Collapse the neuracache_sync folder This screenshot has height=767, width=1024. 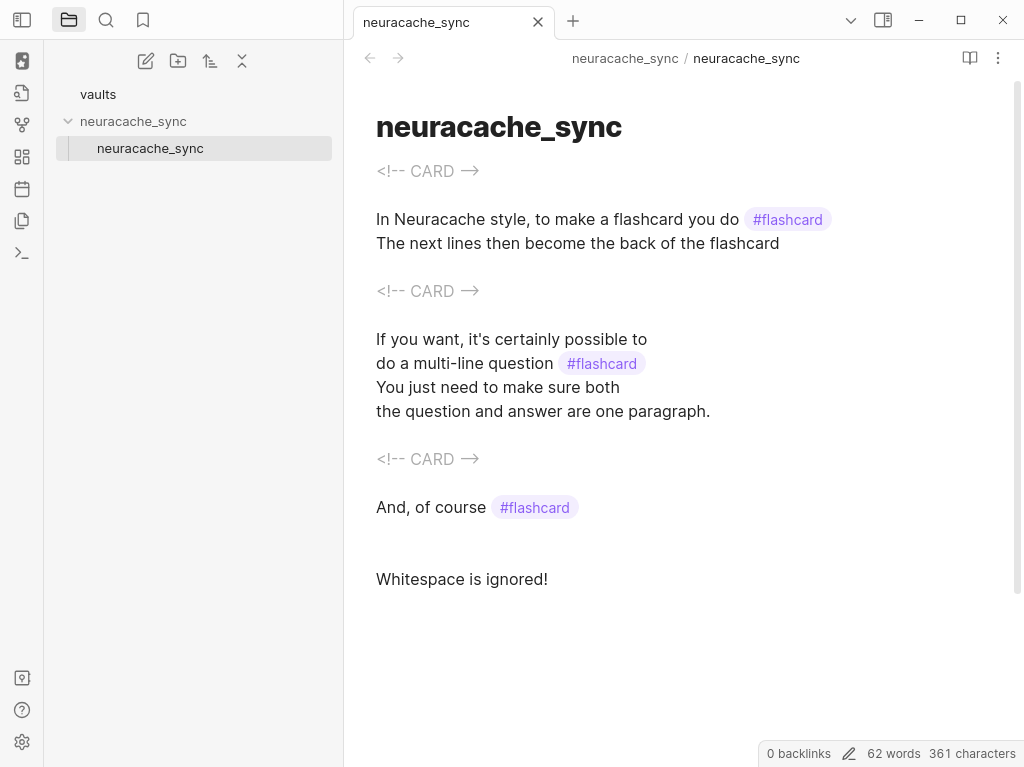click(x=68, y=121)
